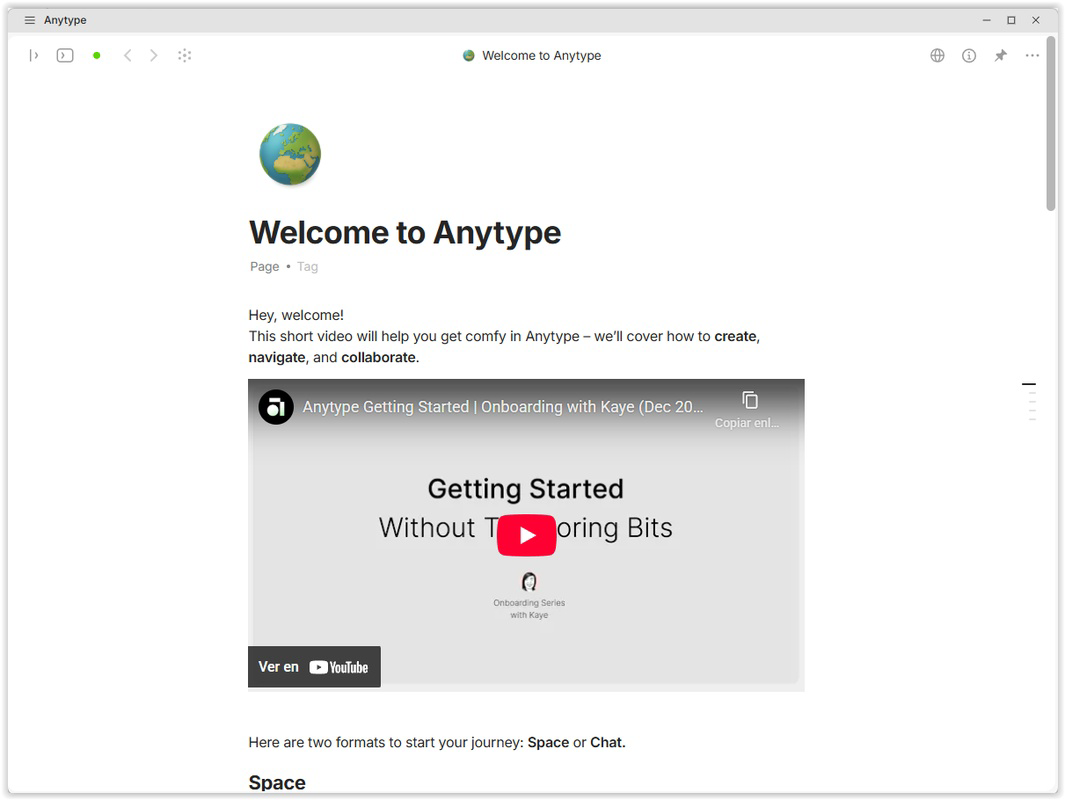The width and height of the screenshot is (1065, 800).
Task: Go forward to the next page
Action: pyautogui.click(x=154, y=56)
